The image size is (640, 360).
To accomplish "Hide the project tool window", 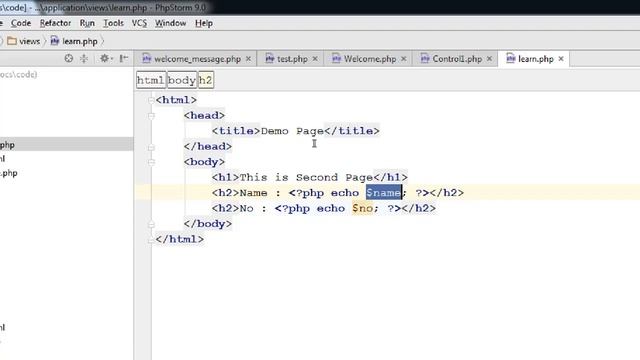I will pyautogui.click(x=123, y=58).
